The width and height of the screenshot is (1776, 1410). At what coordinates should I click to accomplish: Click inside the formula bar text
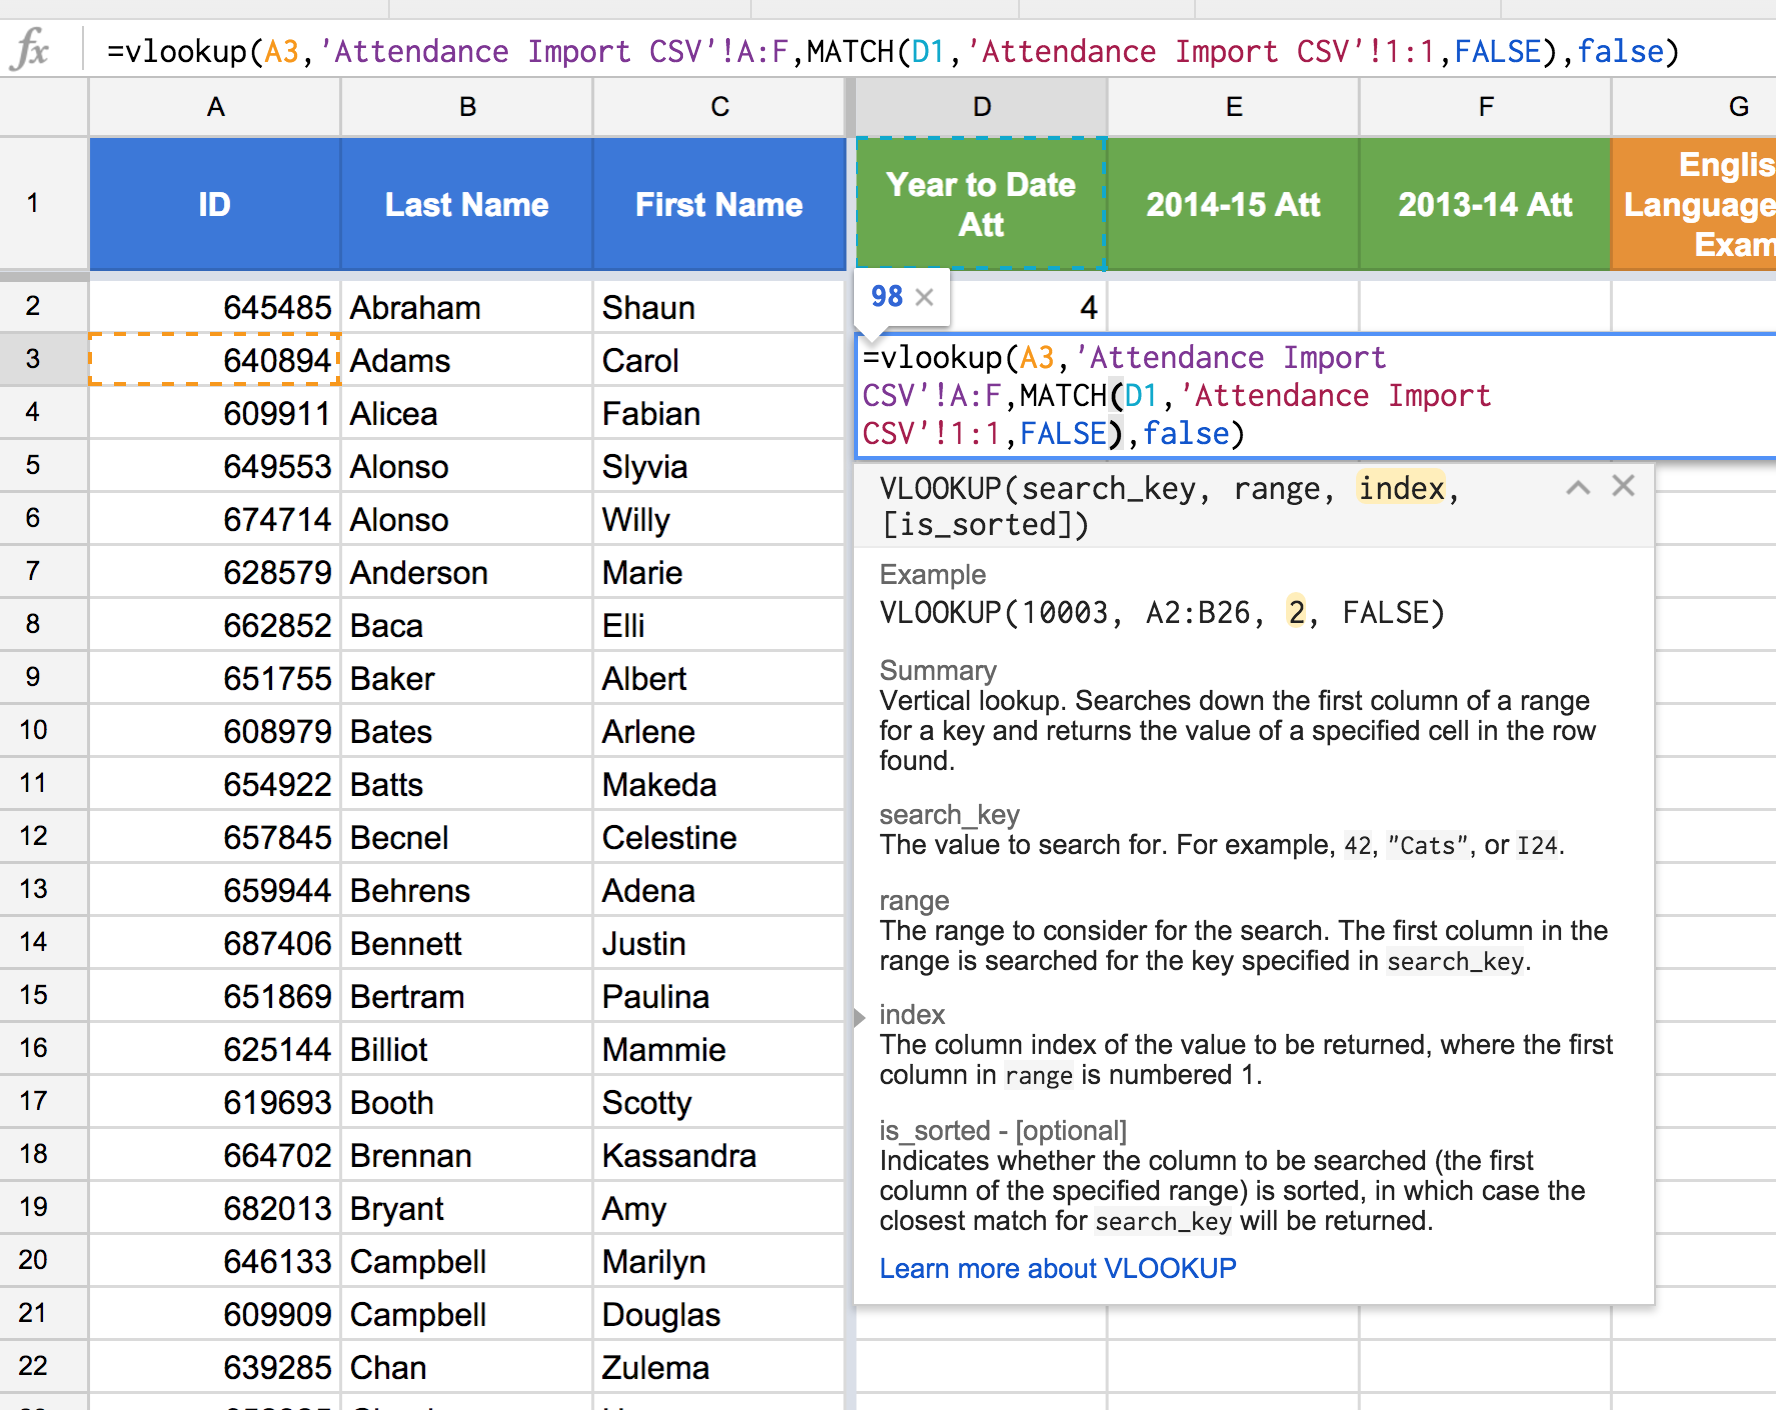tap(893, 51)
